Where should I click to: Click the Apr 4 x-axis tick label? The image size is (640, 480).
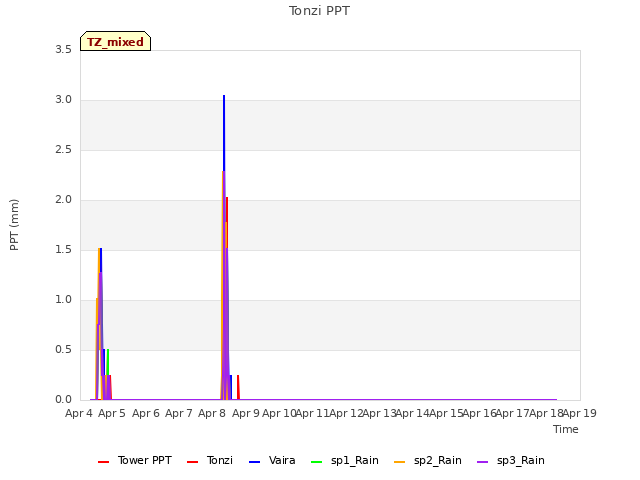pos(79,413)
